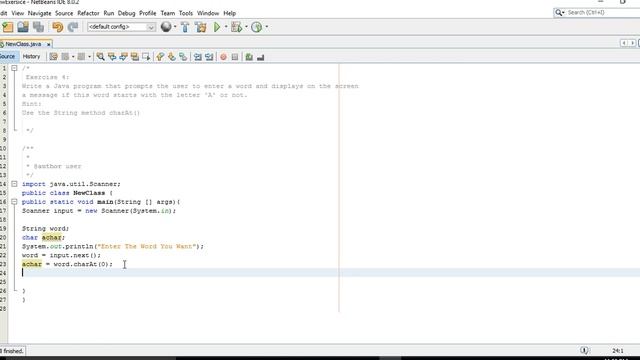Open the Window menu

[x=208, y=13]
